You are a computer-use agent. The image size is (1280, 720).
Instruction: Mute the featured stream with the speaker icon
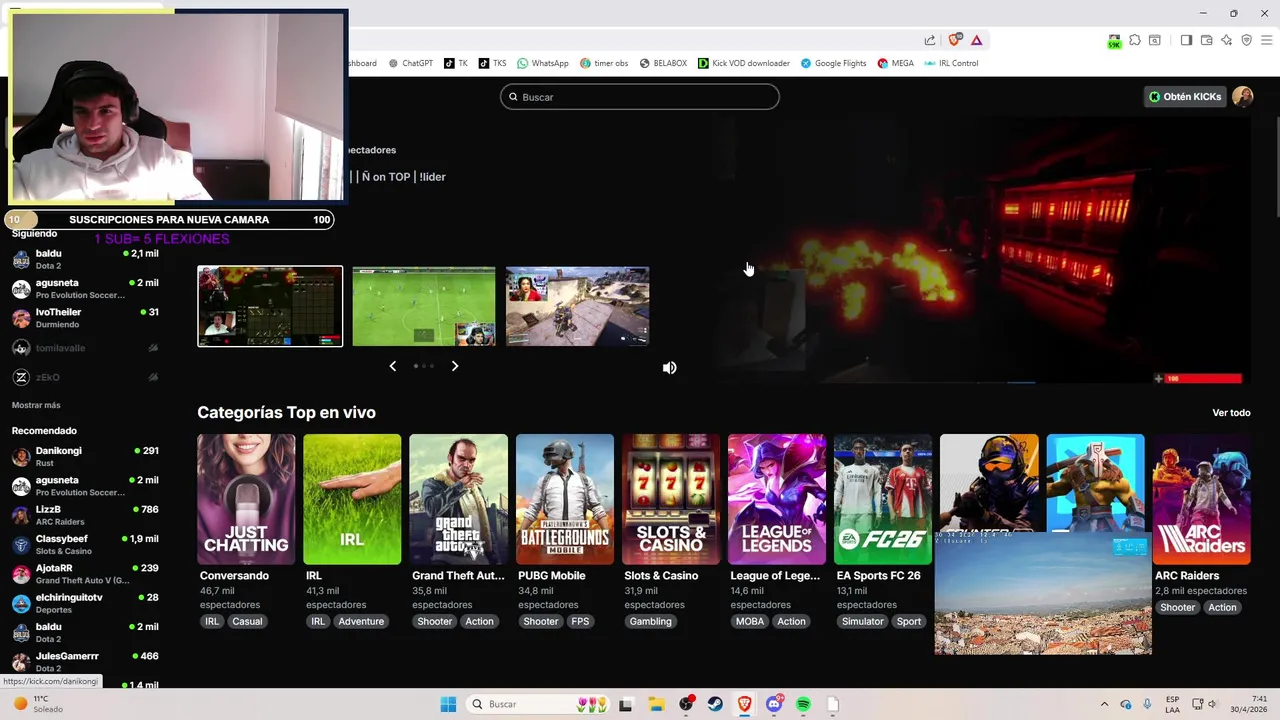click(669, 367)
